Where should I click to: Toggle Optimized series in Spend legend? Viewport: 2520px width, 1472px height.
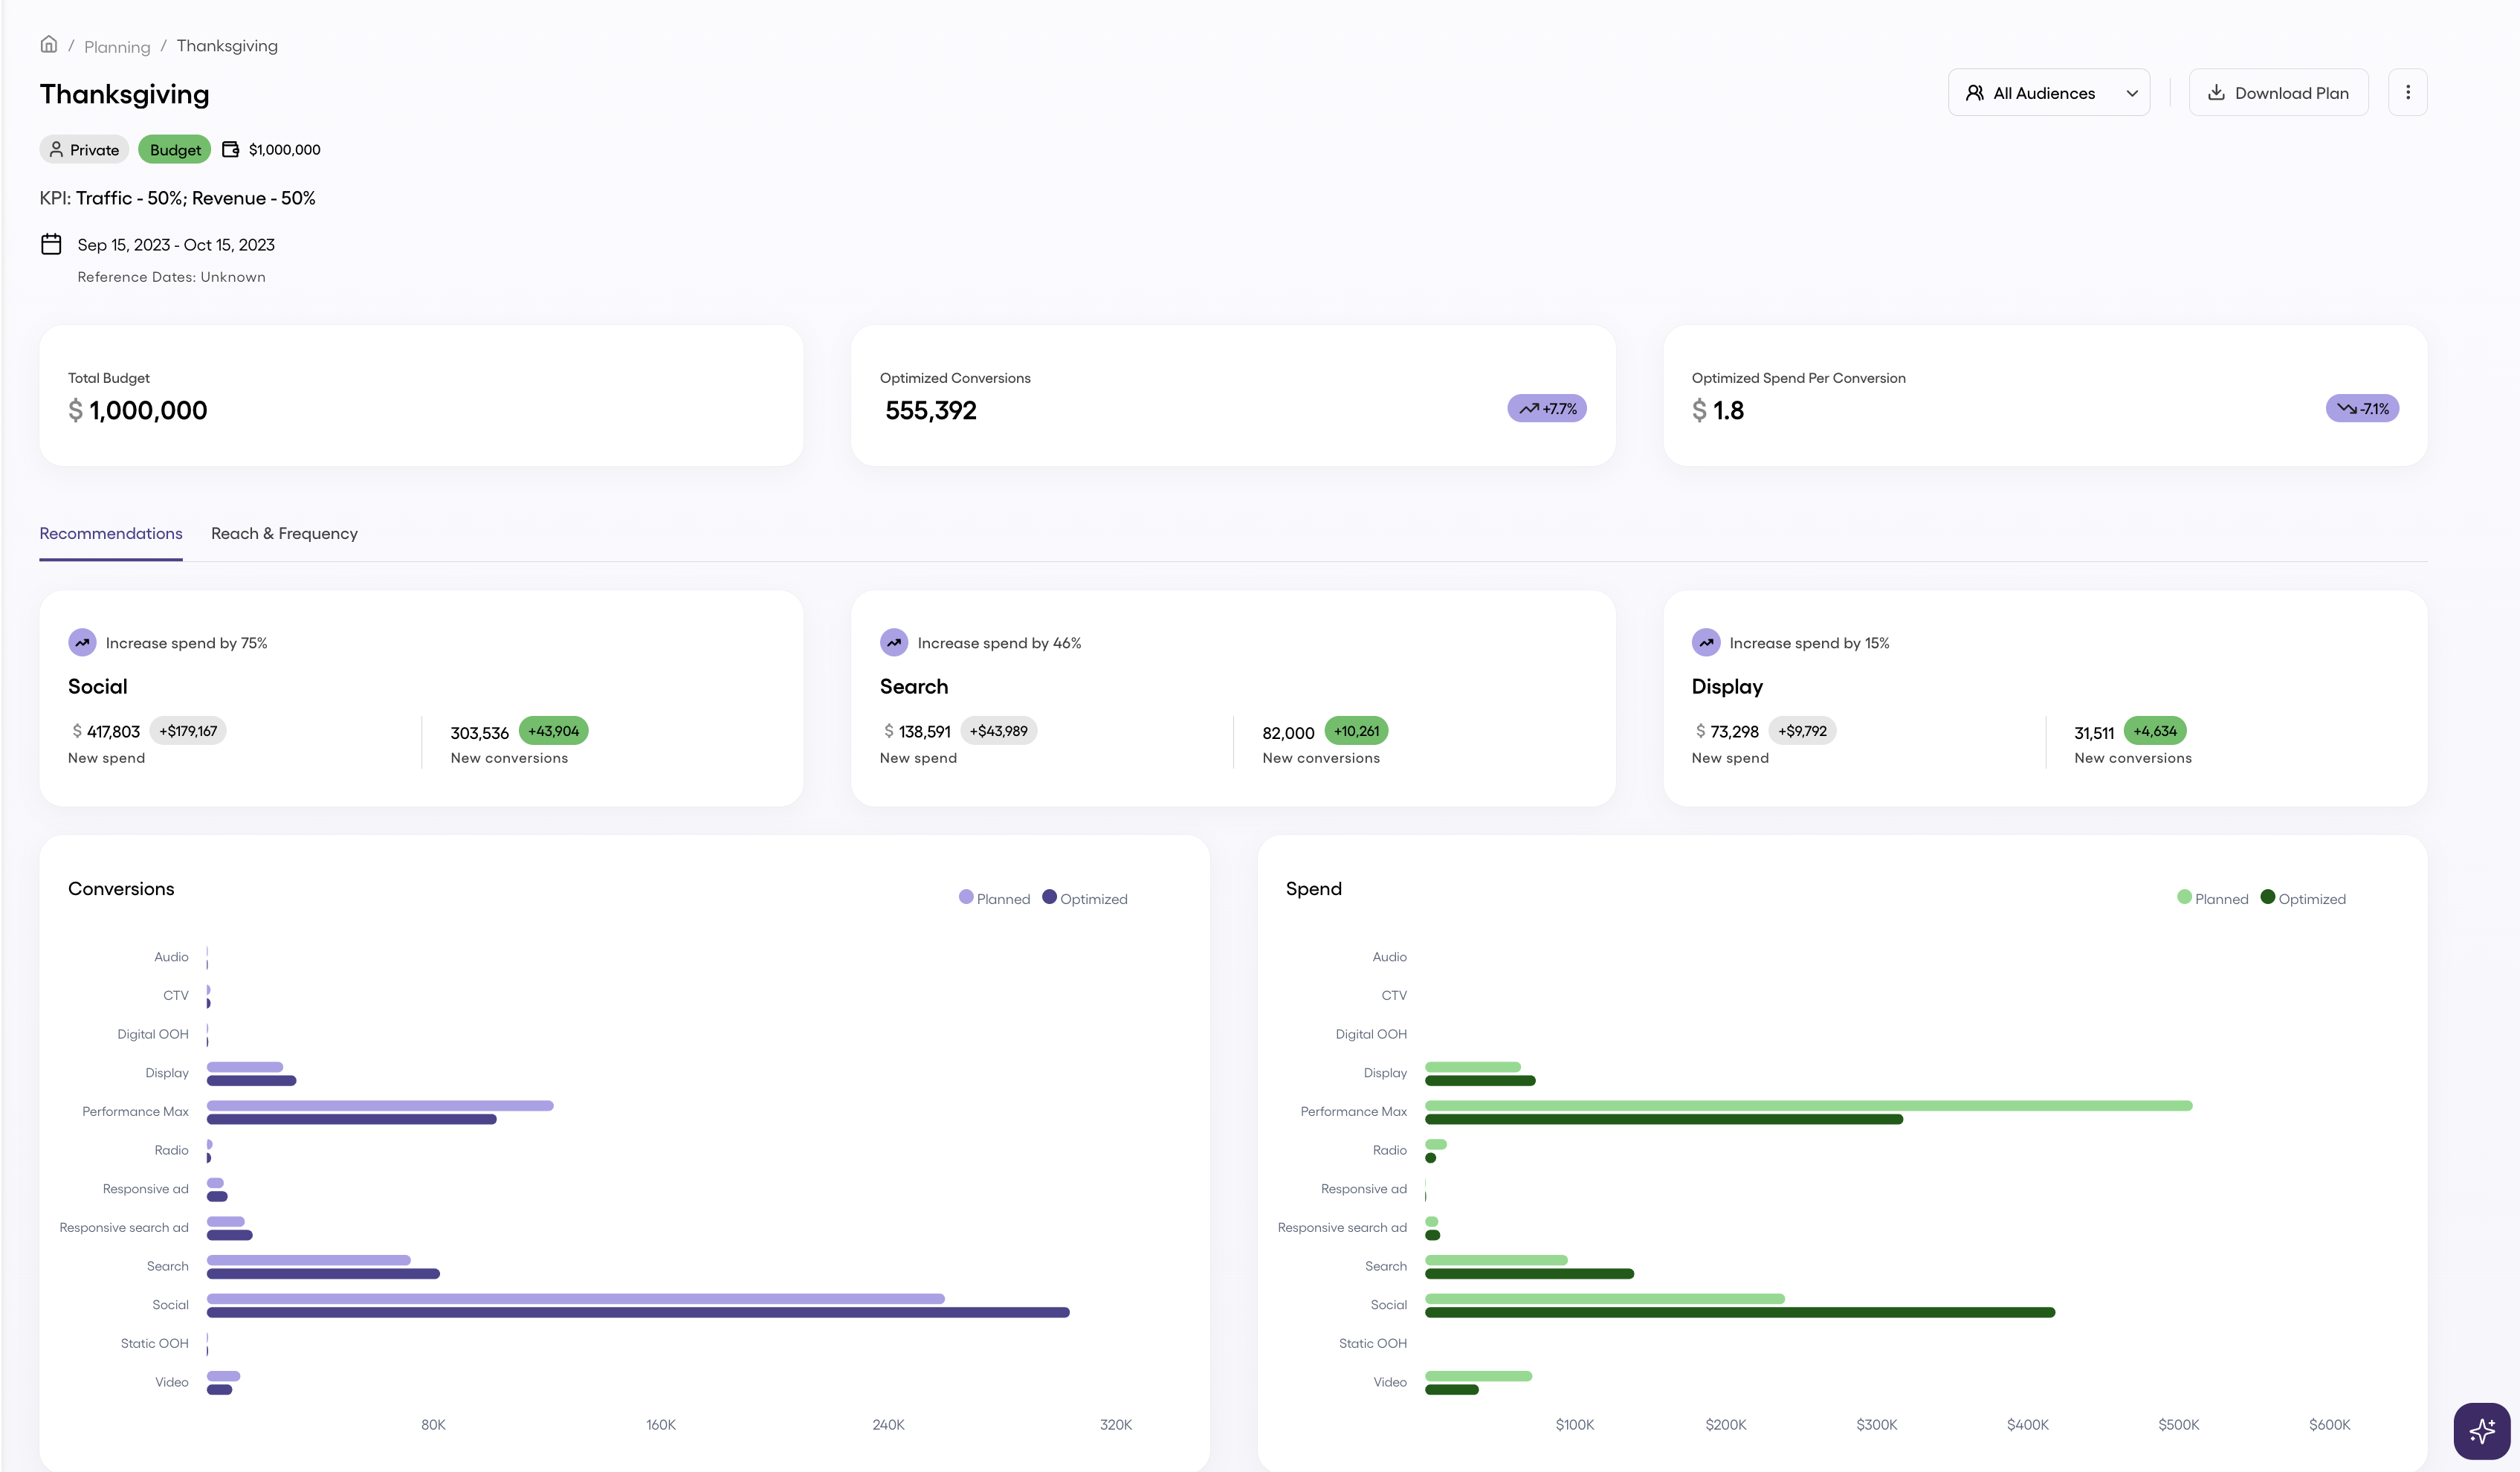pos(2303,898)
